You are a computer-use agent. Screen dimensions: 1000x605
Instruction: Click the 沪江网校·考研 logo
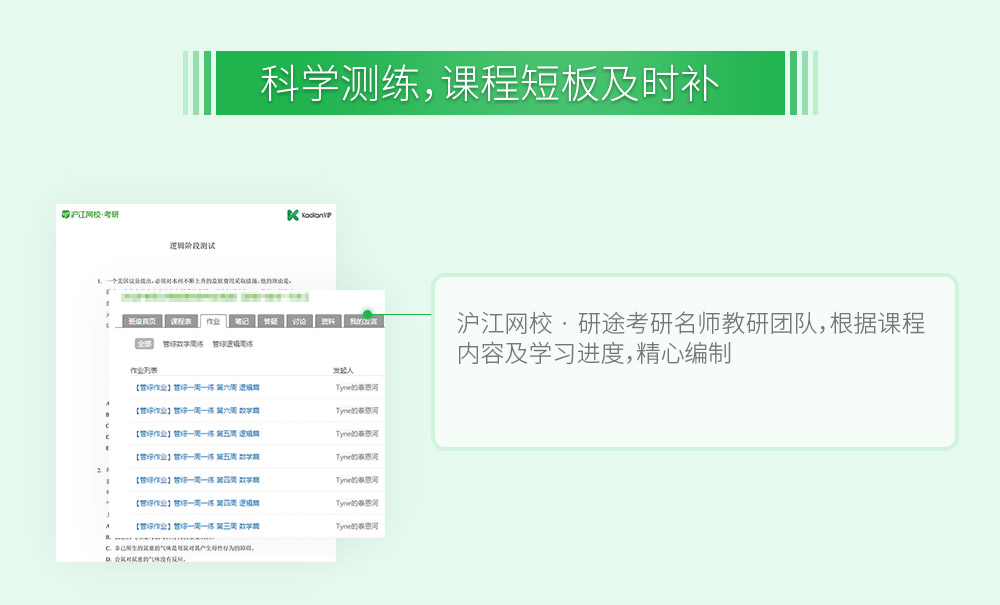pos(91,215)
